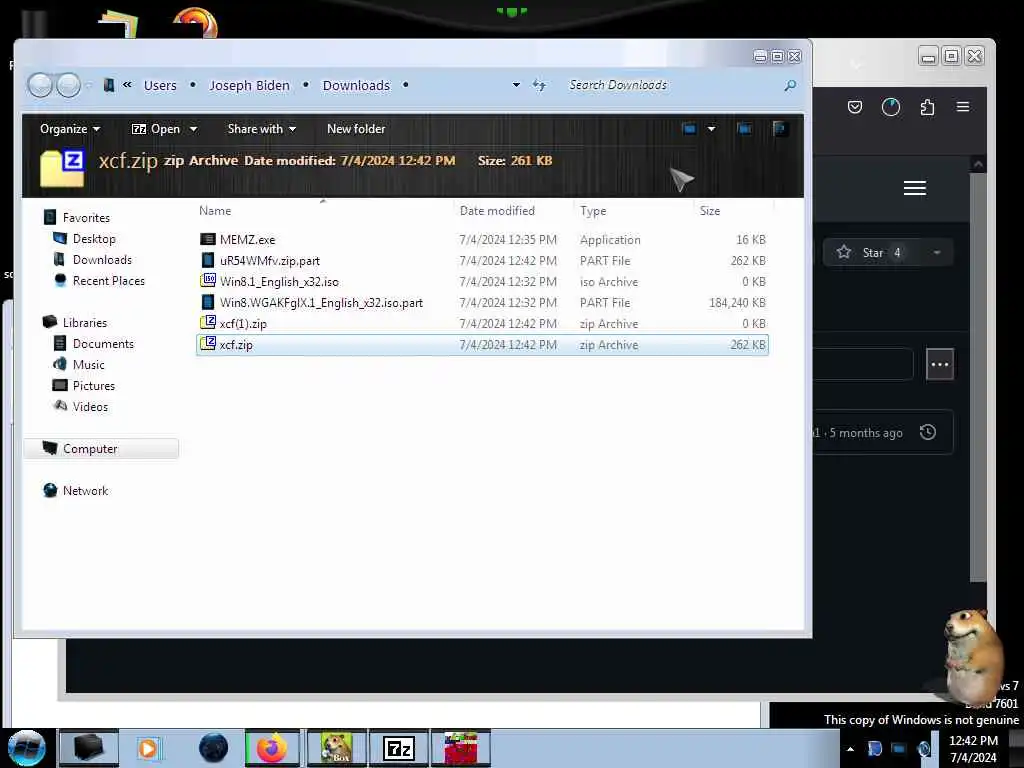
Task: Click the Back navigation arrow in Explorer
Action: (x=40, y=85)
